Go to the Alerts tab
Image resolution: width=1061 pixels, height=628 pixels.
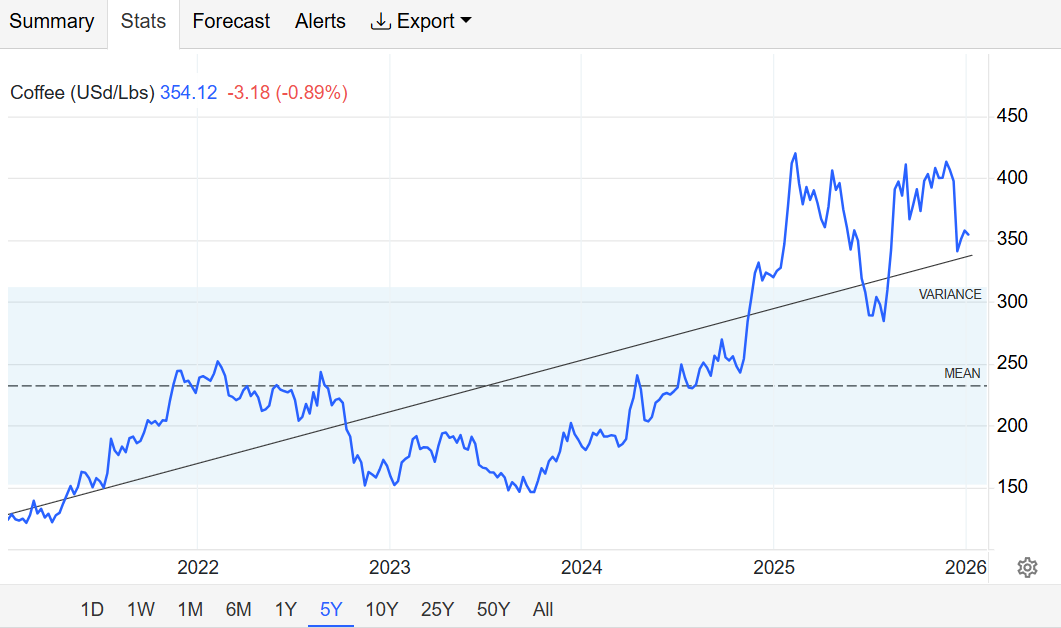(320, 22)
